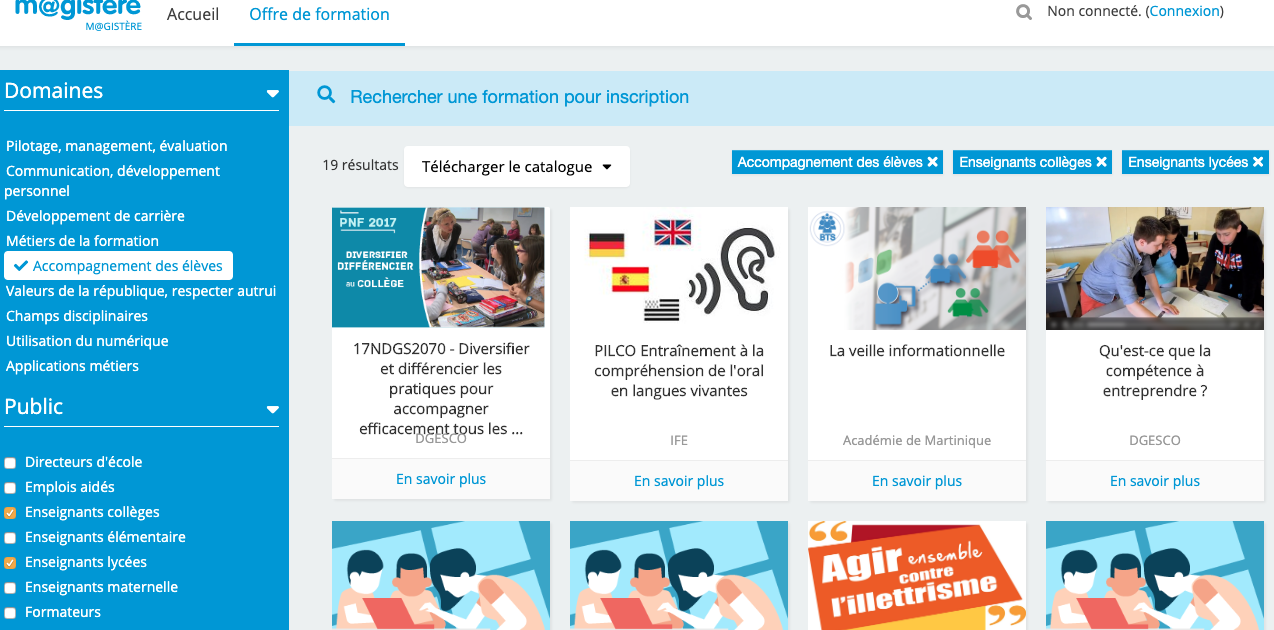Uncheck the Enseignants lycées checkbox
This screenshot has width=1274, height=630.
[x=10, y=563]
